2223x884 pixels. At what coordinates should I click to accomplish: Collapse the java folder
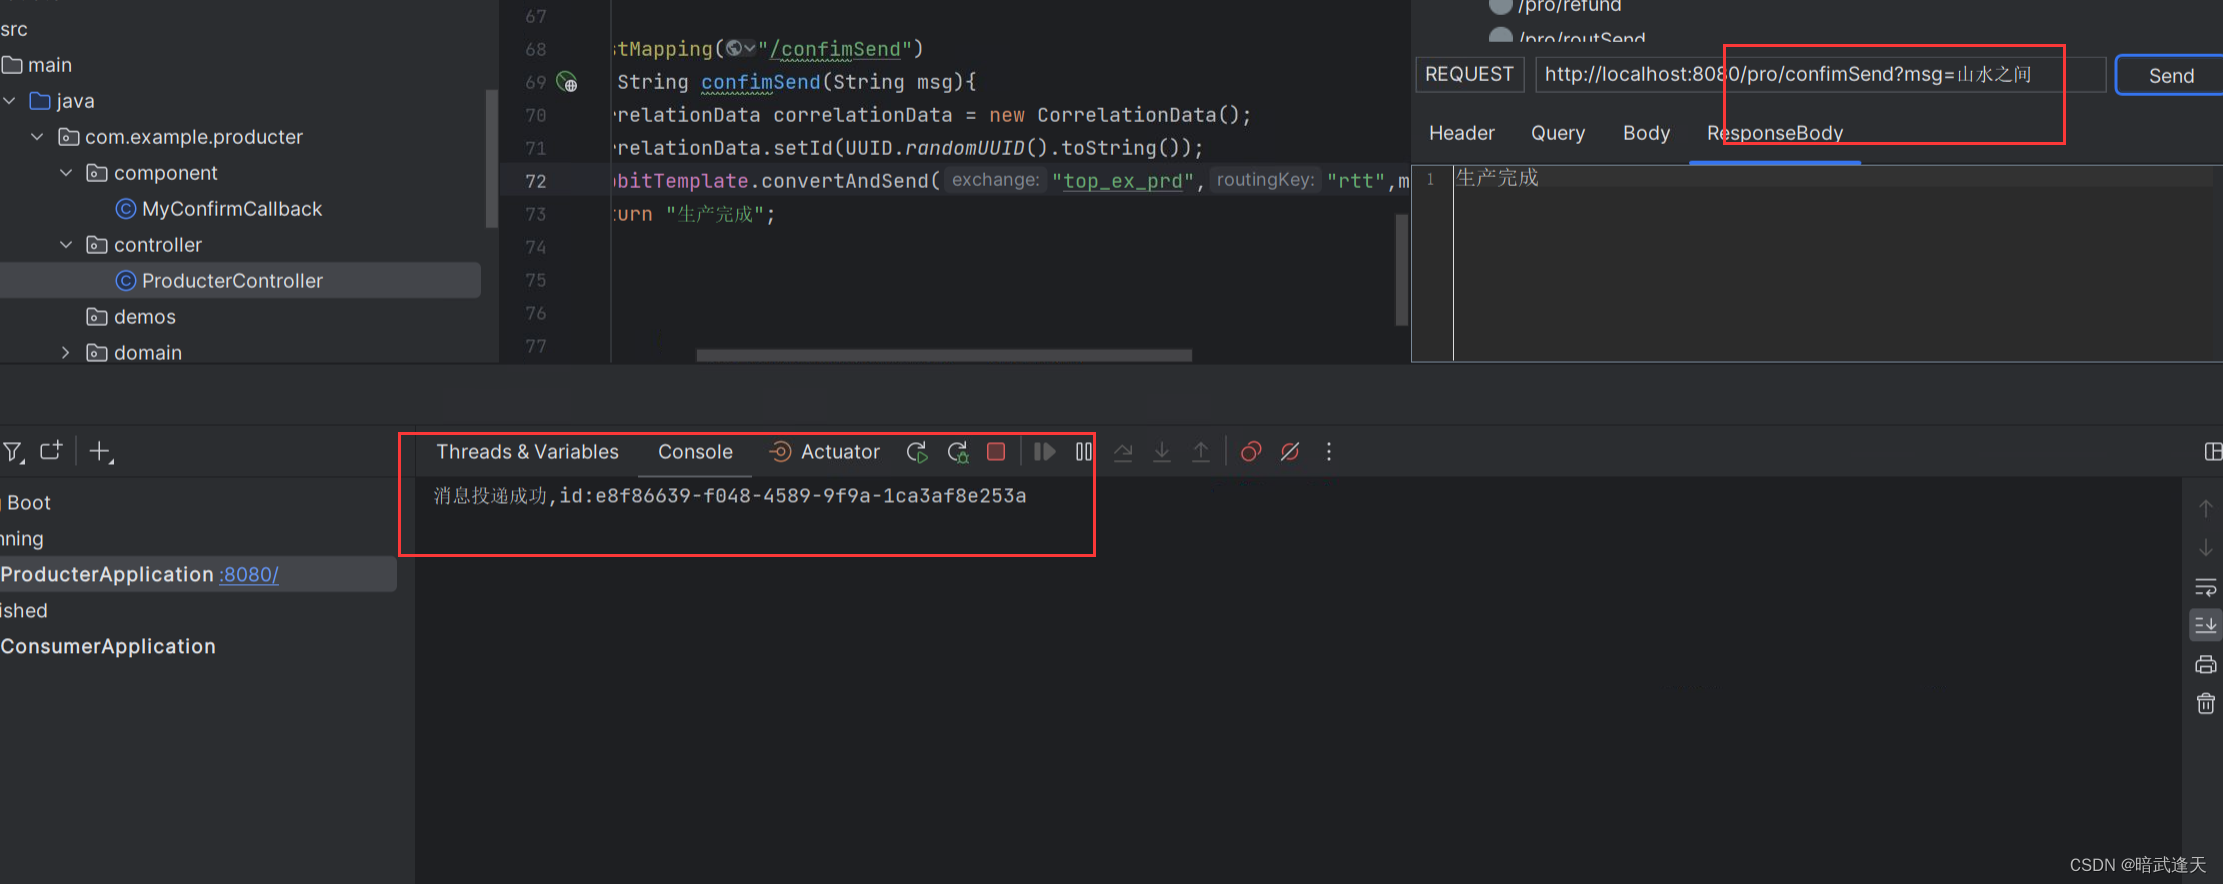pyautogui.click(x=10, y=101)
